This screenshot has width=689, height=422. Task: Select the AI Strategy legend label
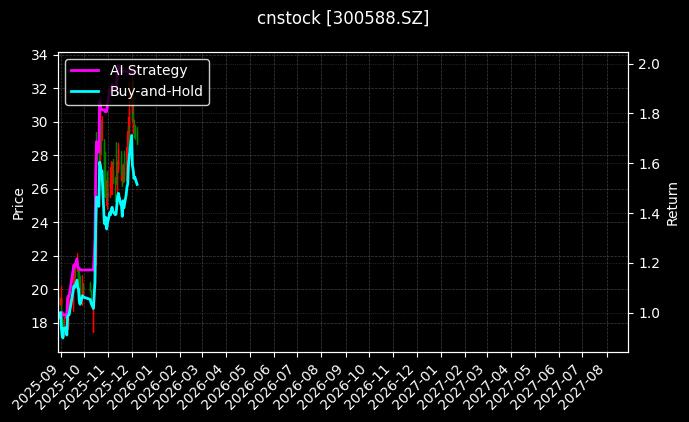point(149,70)
